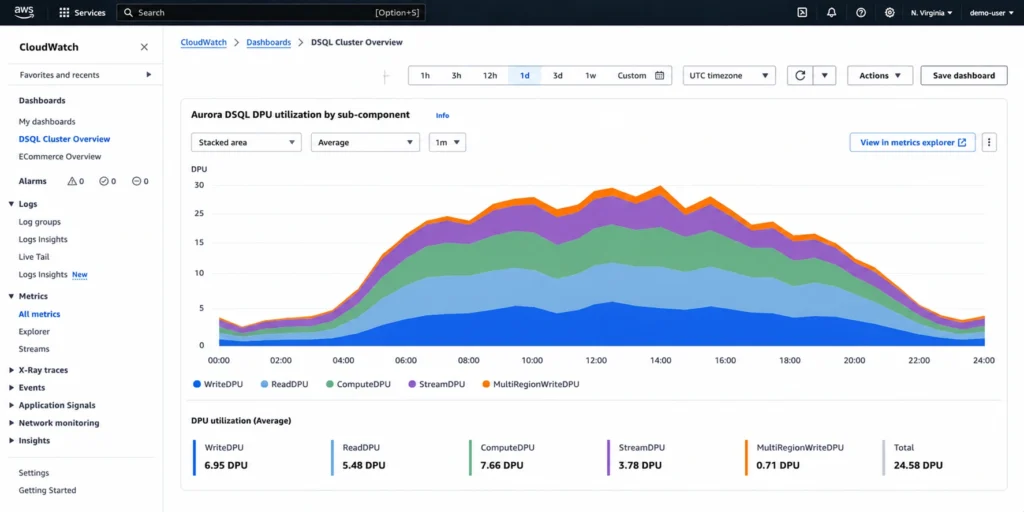Open the Services grid menu
The height and width of the screenshot is (512, 1024).
[x=82, y=12]
